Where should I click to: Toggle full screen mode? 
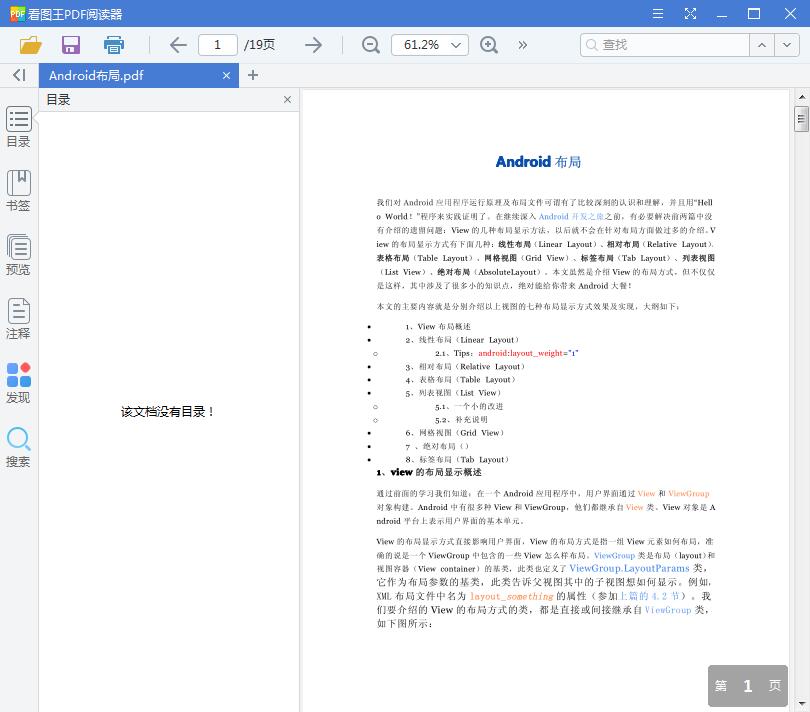pyautogui.click(x=690, y=14)
